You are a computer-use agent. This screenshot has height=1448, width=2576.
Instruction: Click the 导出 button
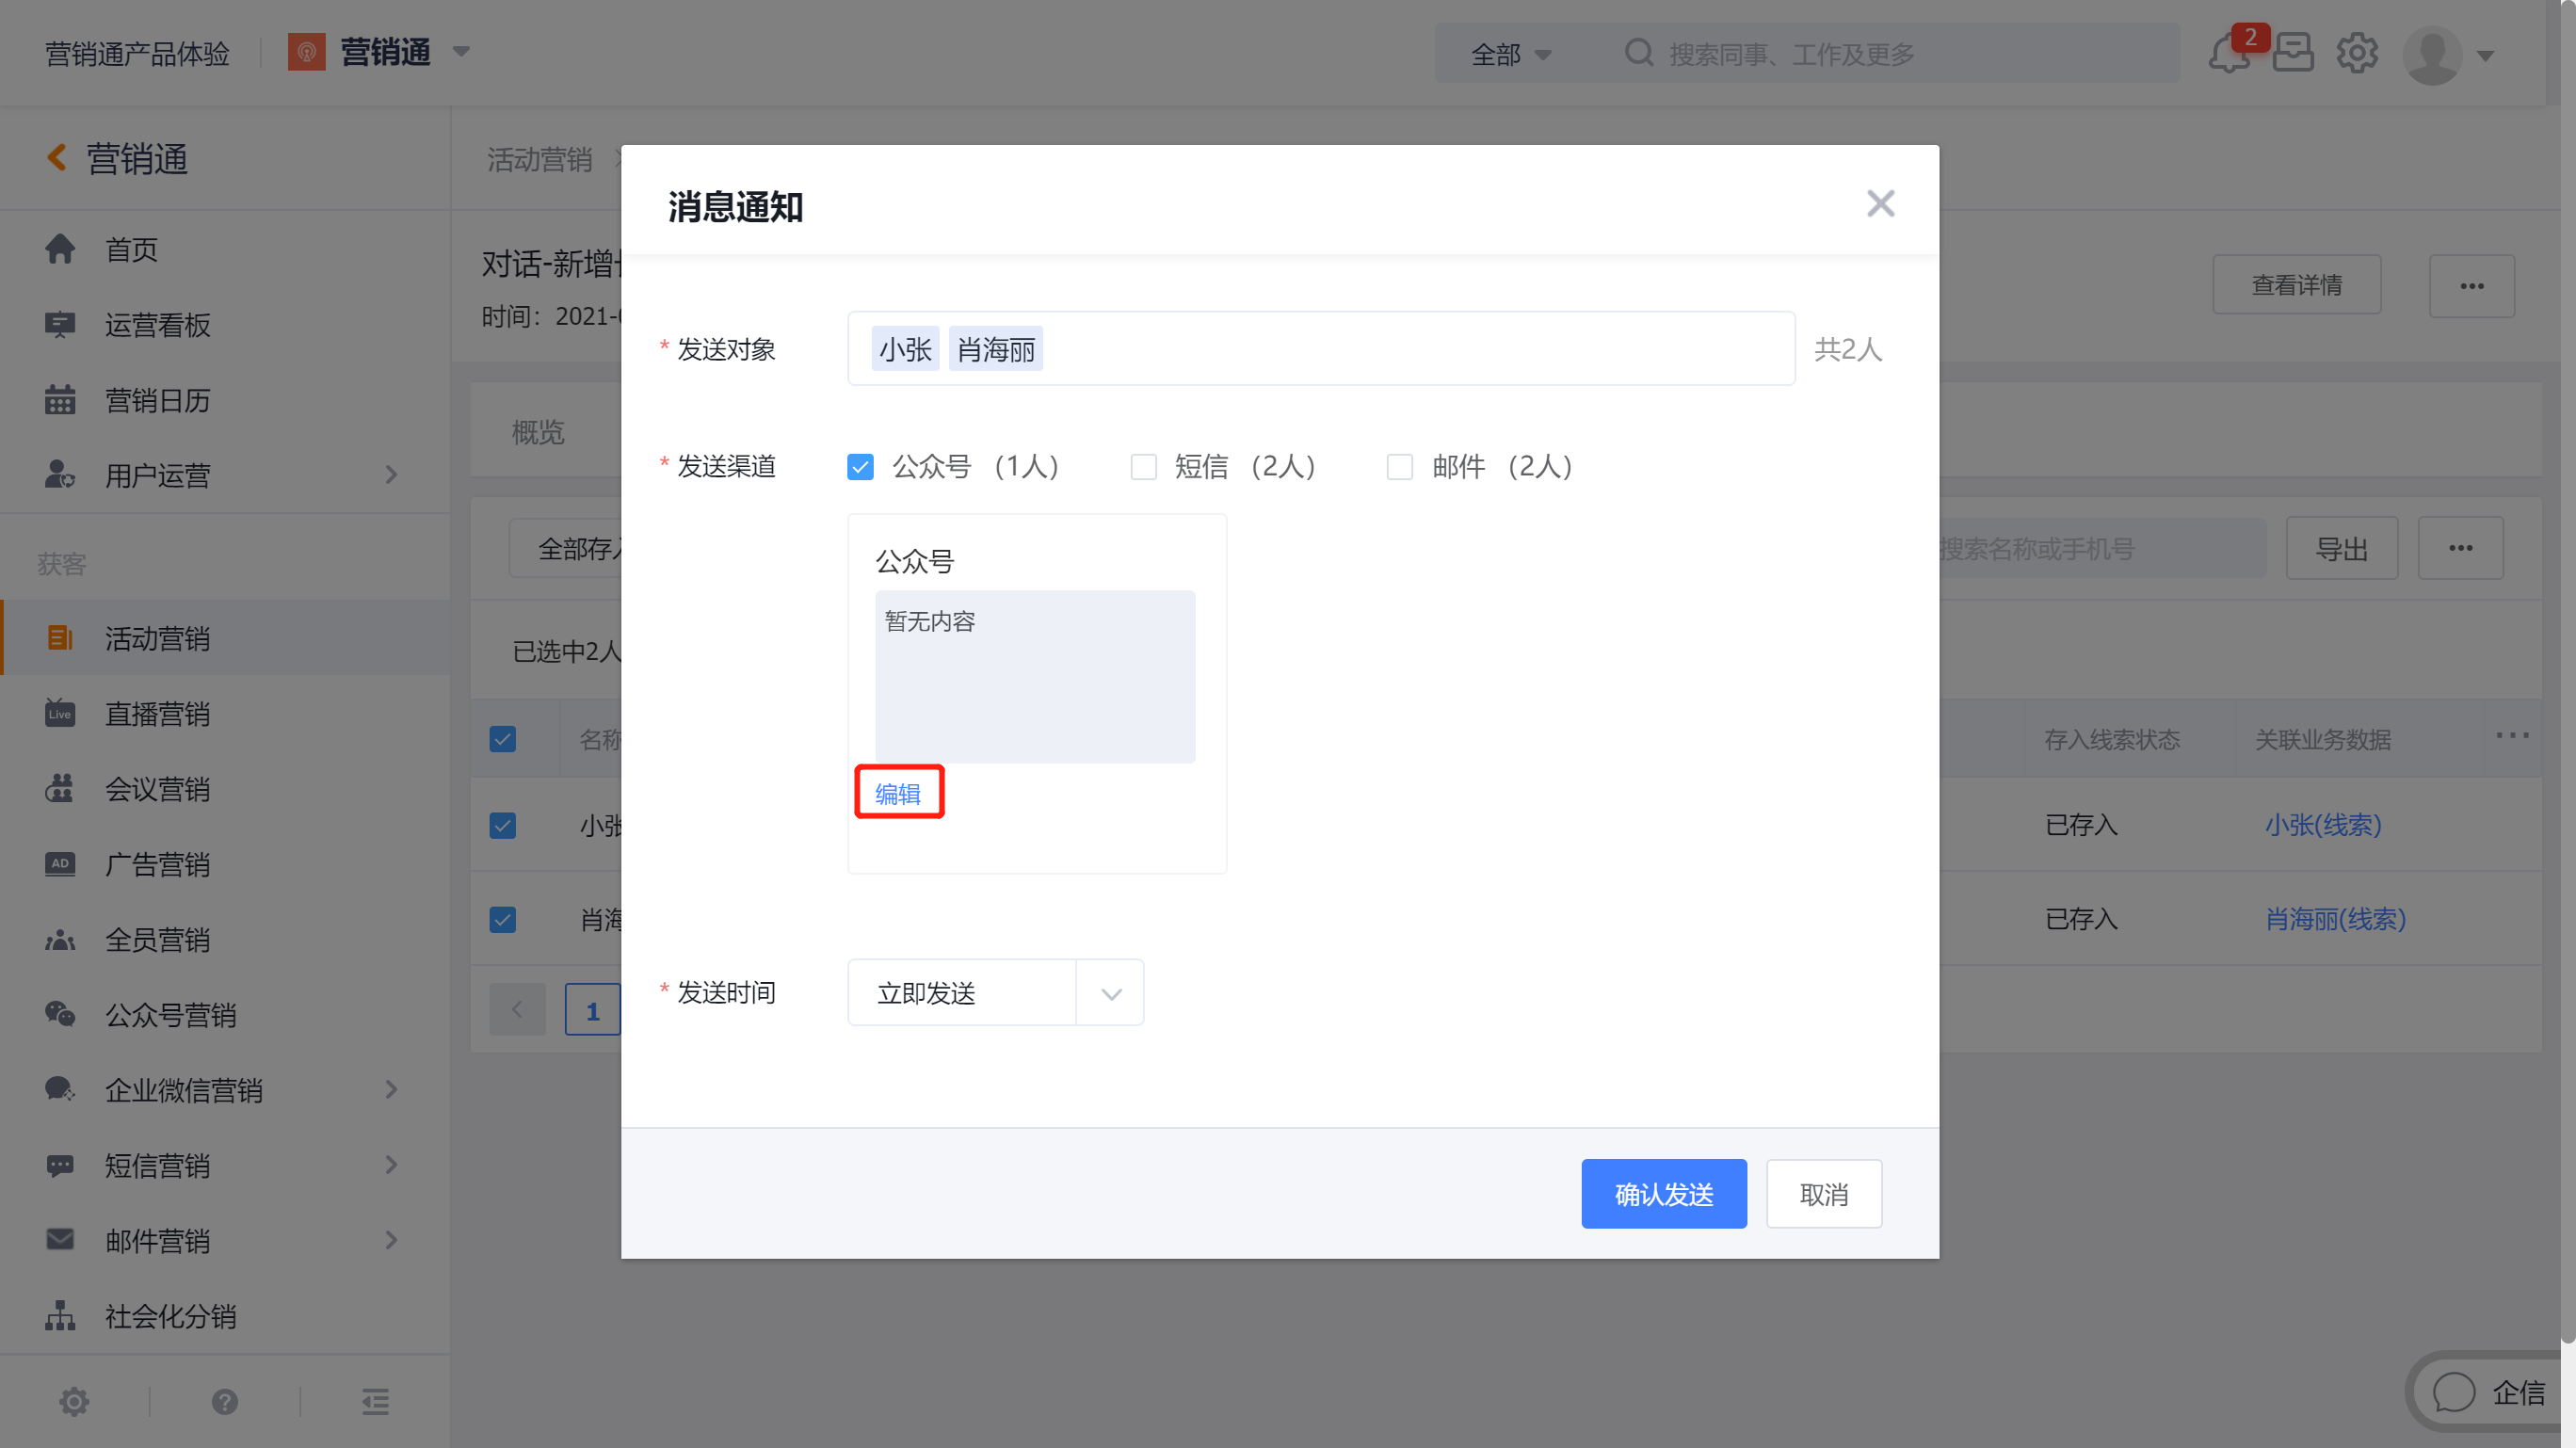tap(2342, 548)
